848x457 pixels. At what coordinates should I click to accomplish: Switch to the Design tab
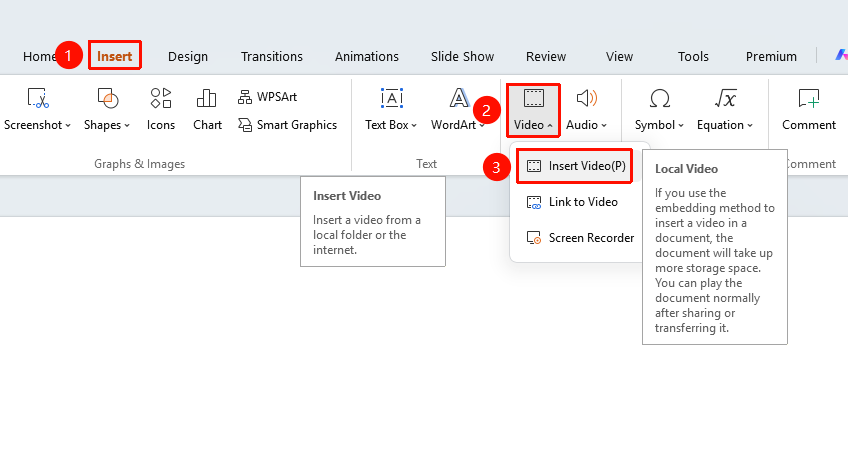[x=188, y=56]
